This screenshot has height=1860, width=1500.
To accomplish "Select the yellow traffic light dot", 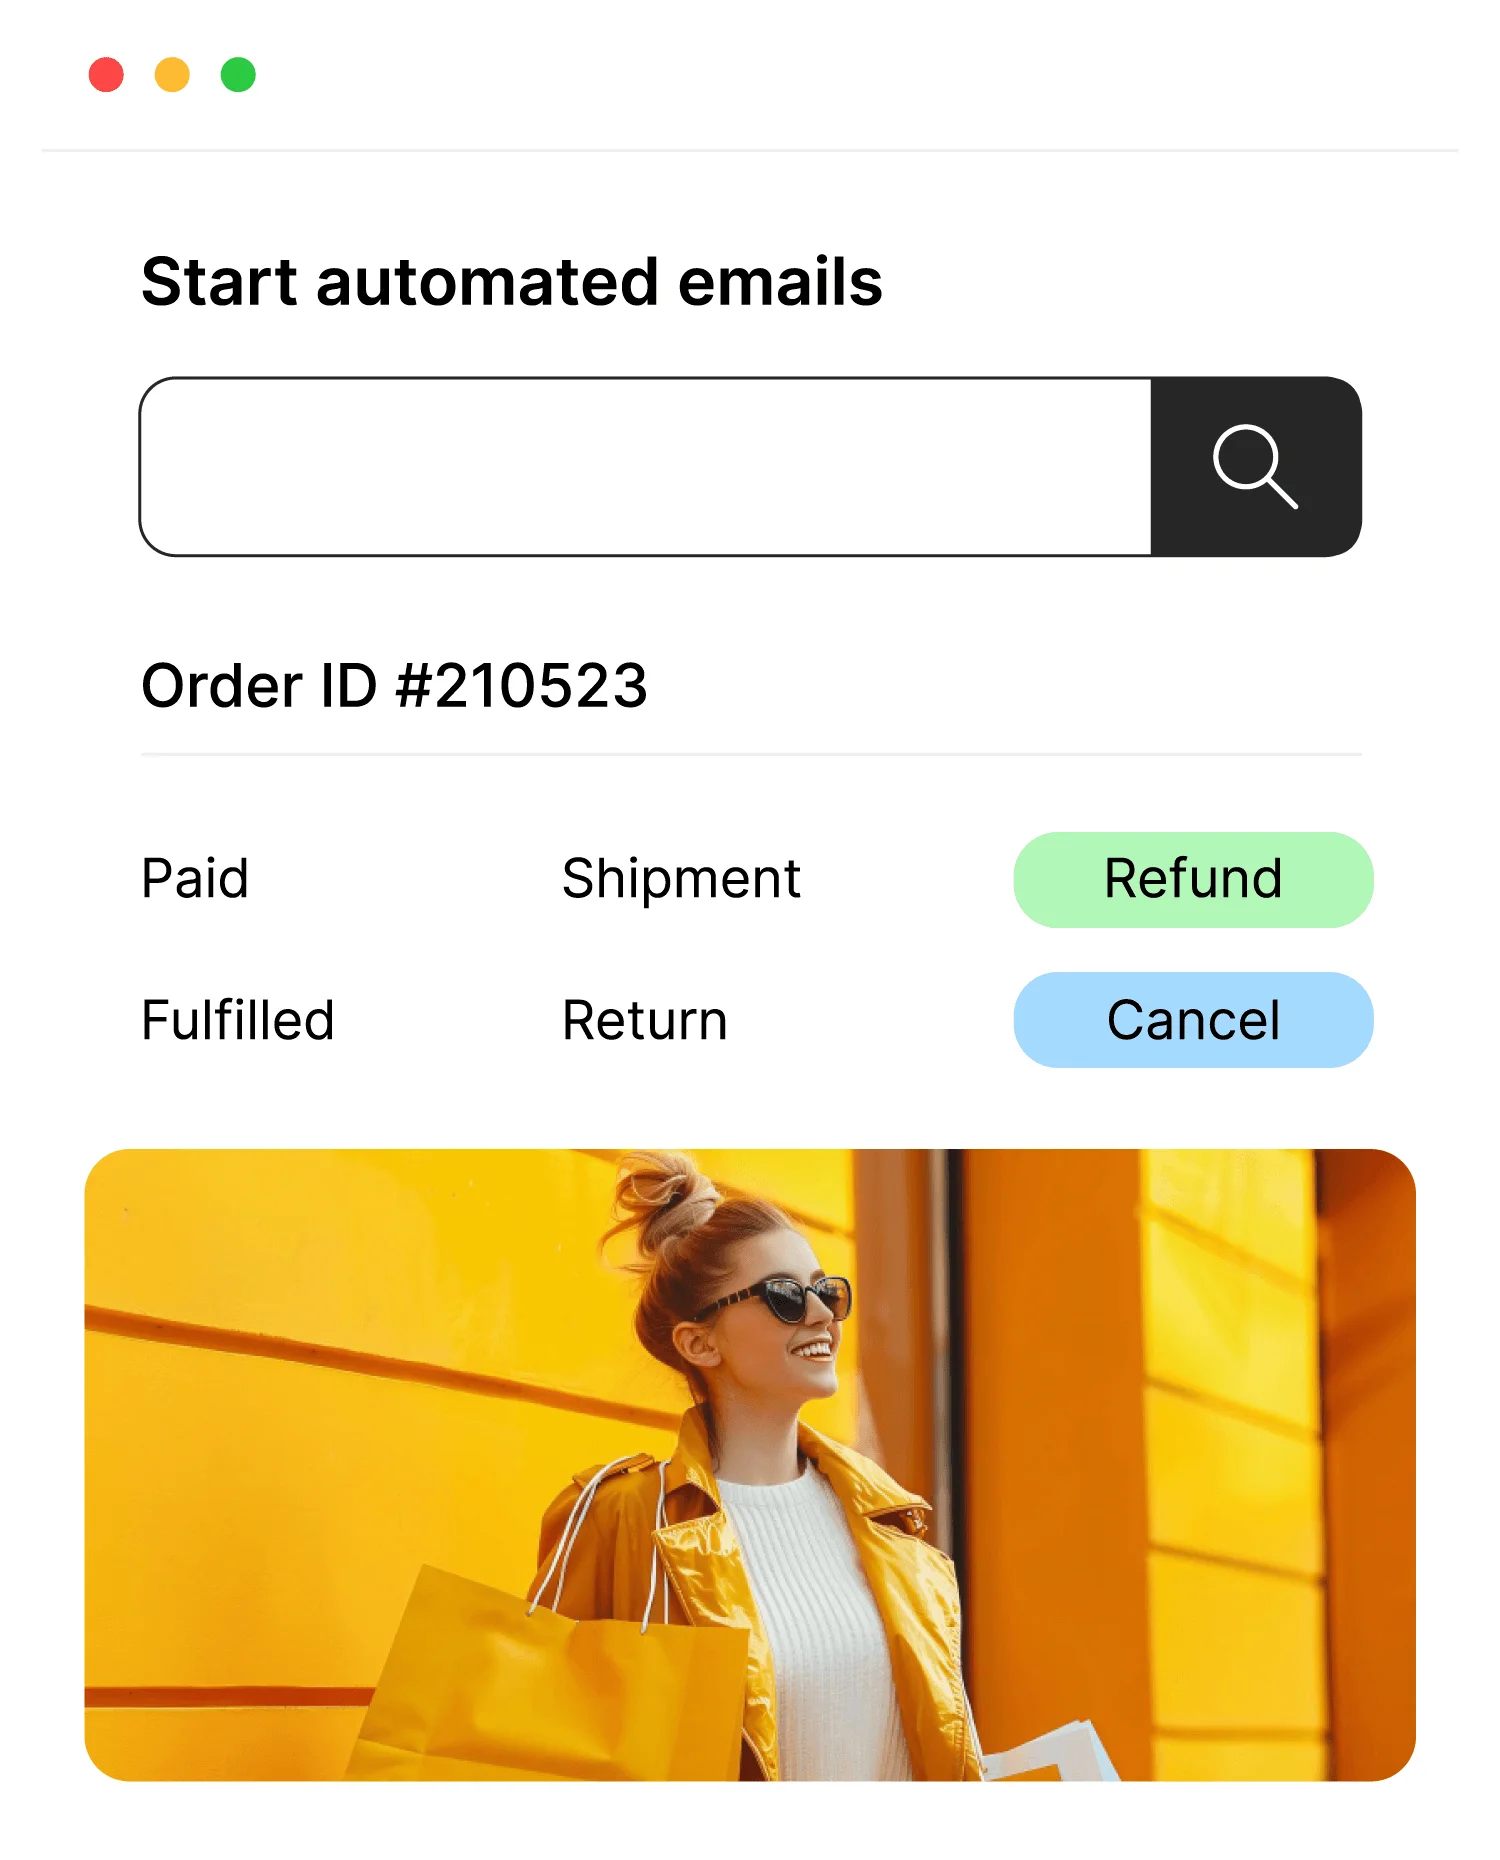I will coord(172,73).
